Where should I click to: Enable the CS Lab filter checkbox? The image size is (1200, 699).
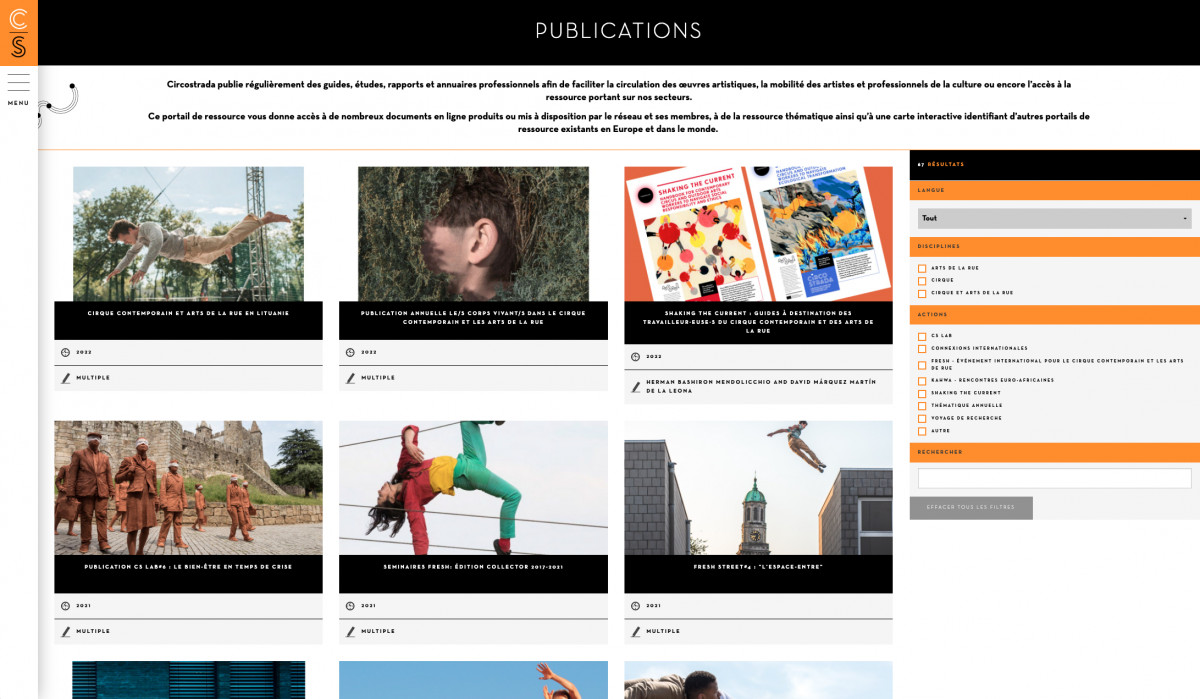pos(922,336)
